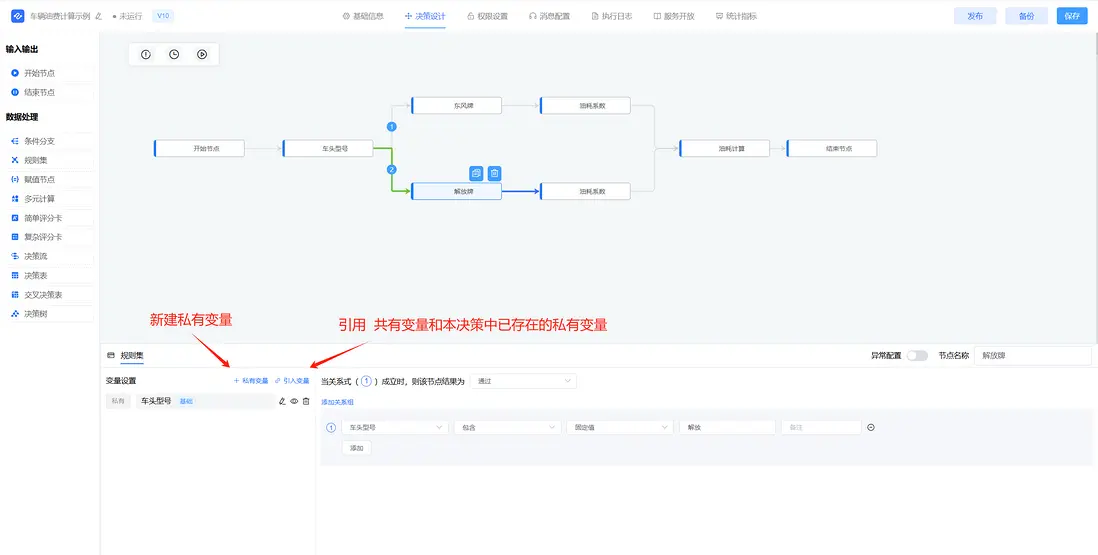Image resolution: width=1098 pixels, height=555 pixels.
Task: Select the 油耗计算 node on canvas
Action: tap(725, 148)
